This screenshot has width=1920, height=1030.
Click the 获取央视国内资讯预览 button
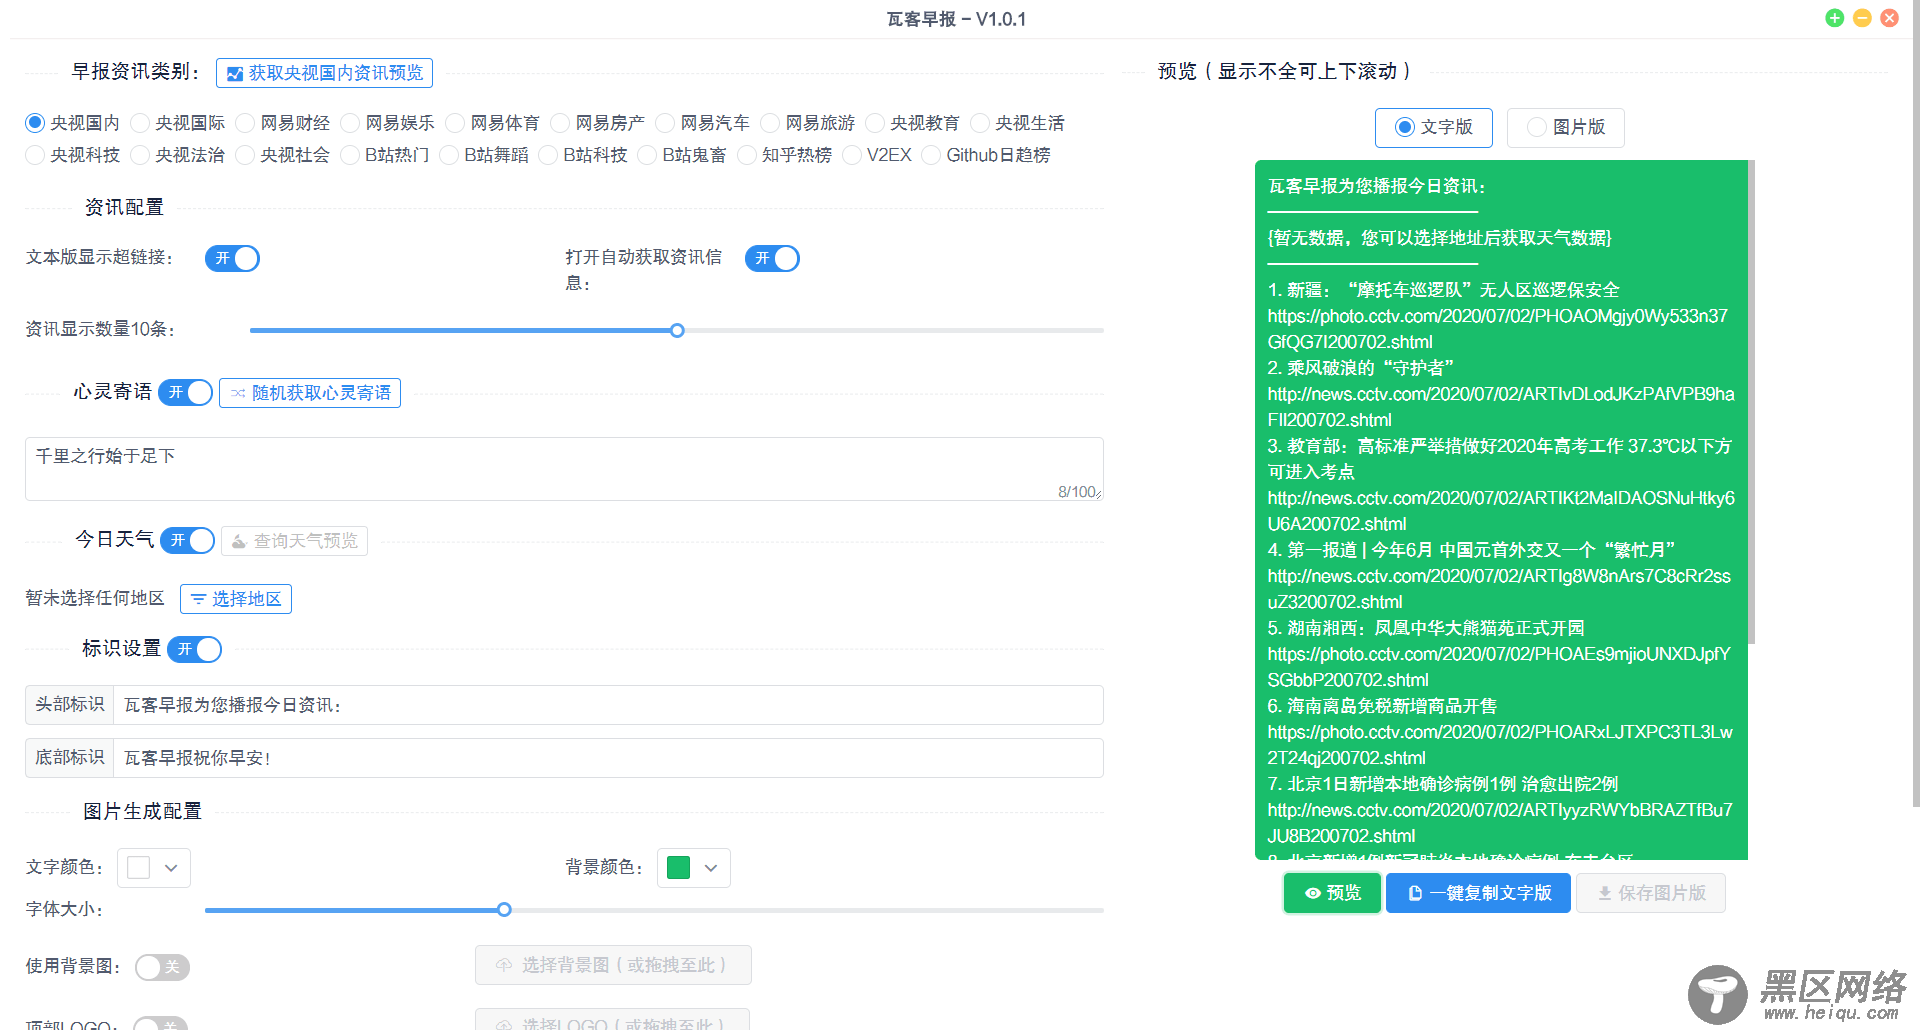(x=324, y=73)
